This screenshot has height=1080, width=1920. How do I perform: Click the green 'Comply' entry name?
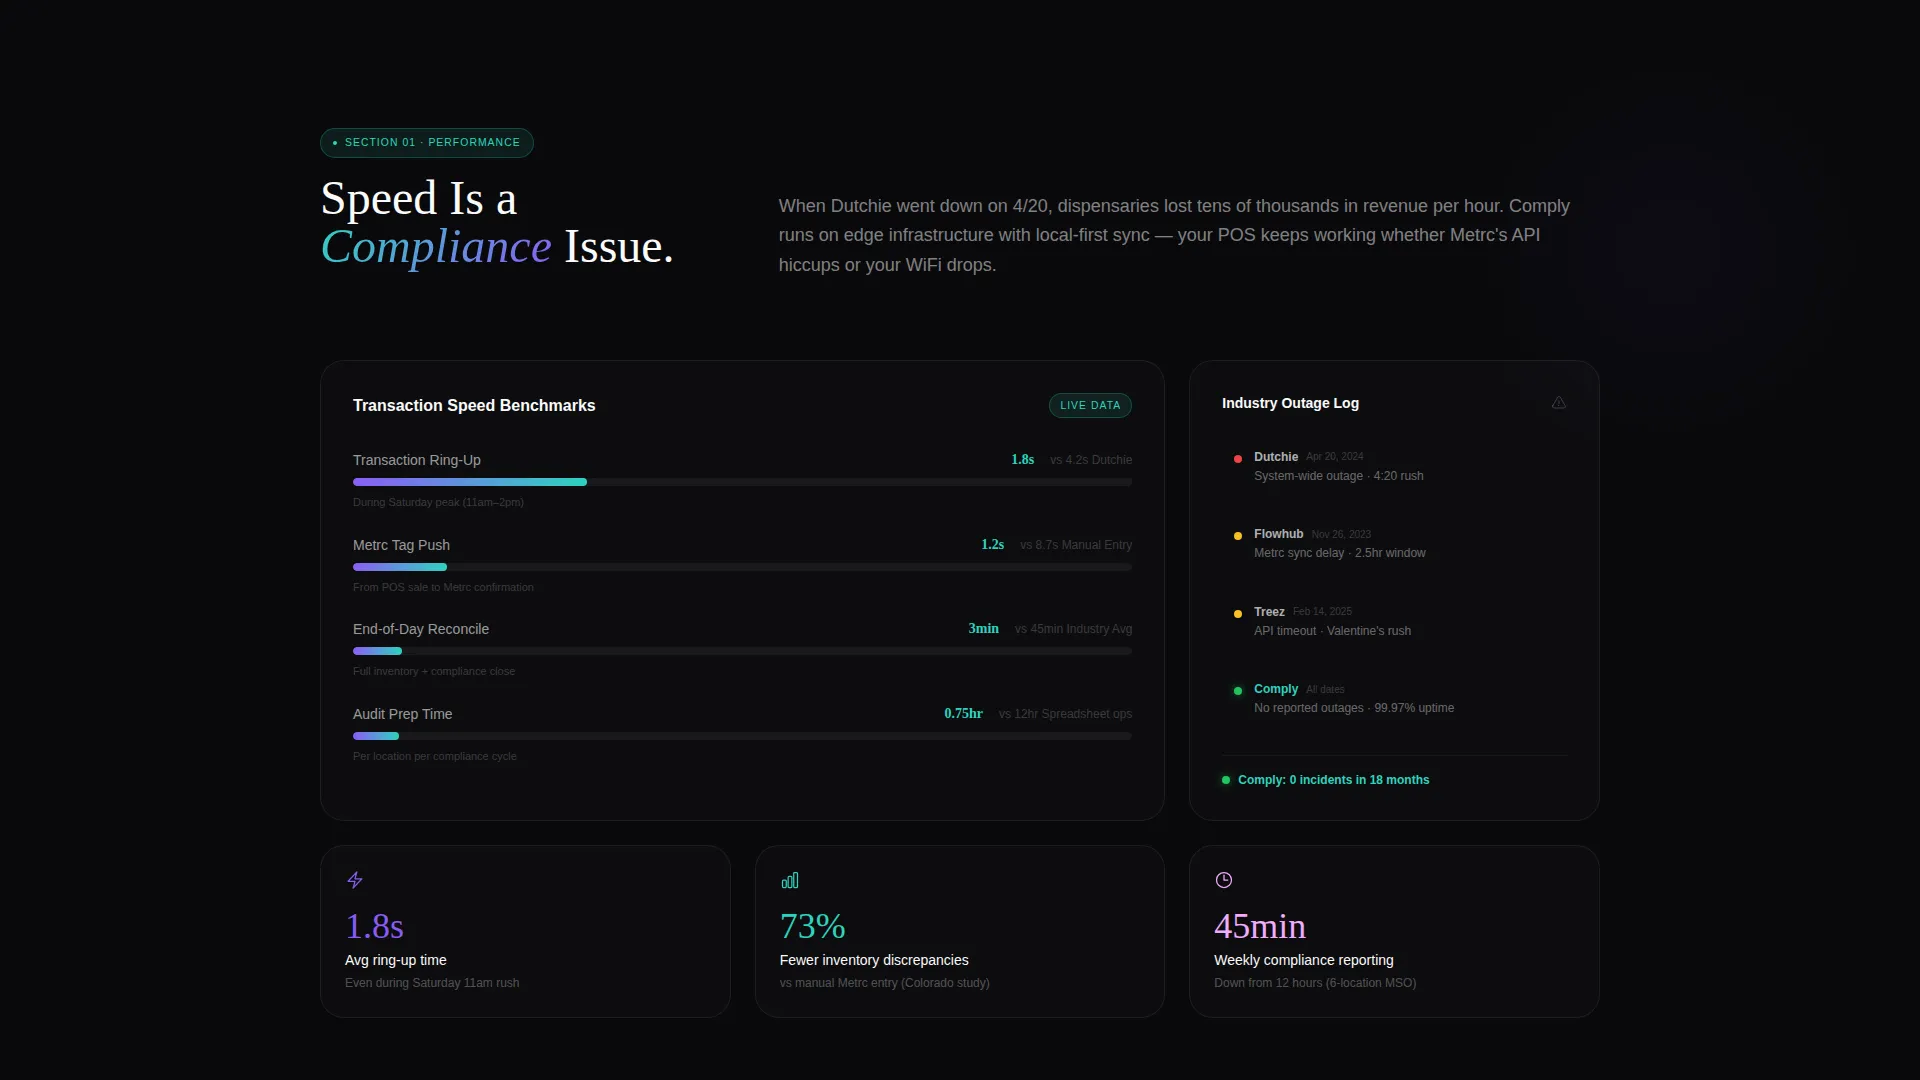tap(1276, 689)
